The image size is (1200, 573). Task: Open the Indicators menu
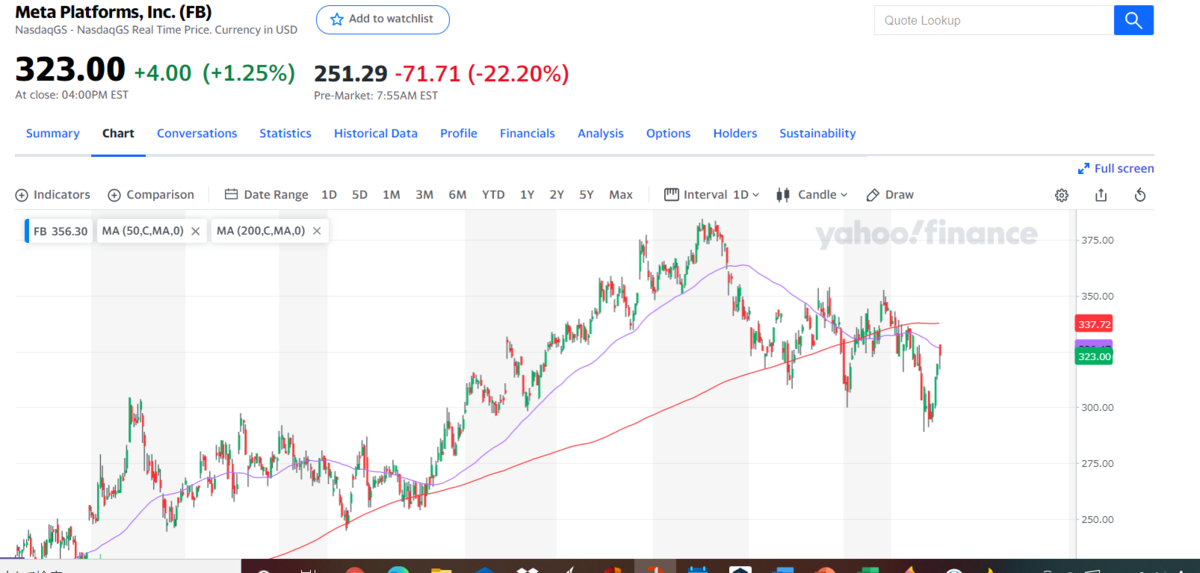coord(53,195)
